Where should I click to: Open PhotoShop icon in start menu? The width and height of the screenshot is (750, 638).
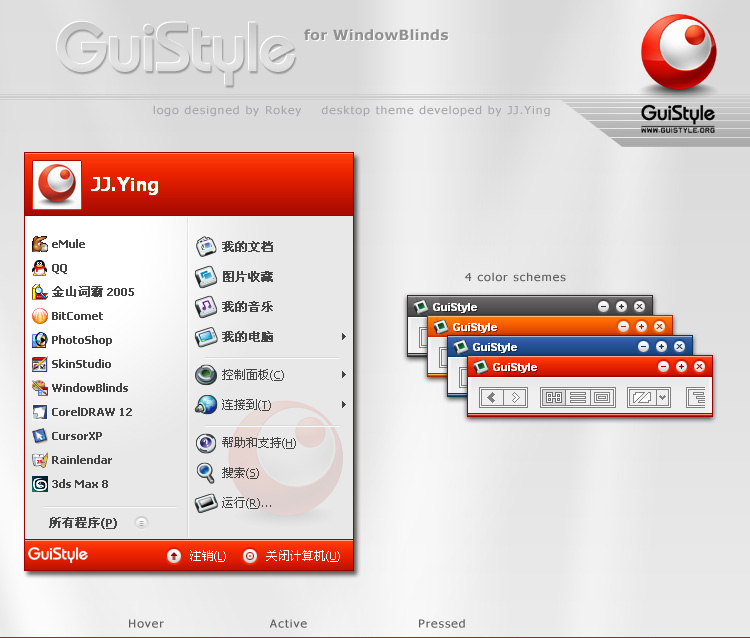[40, 340]
